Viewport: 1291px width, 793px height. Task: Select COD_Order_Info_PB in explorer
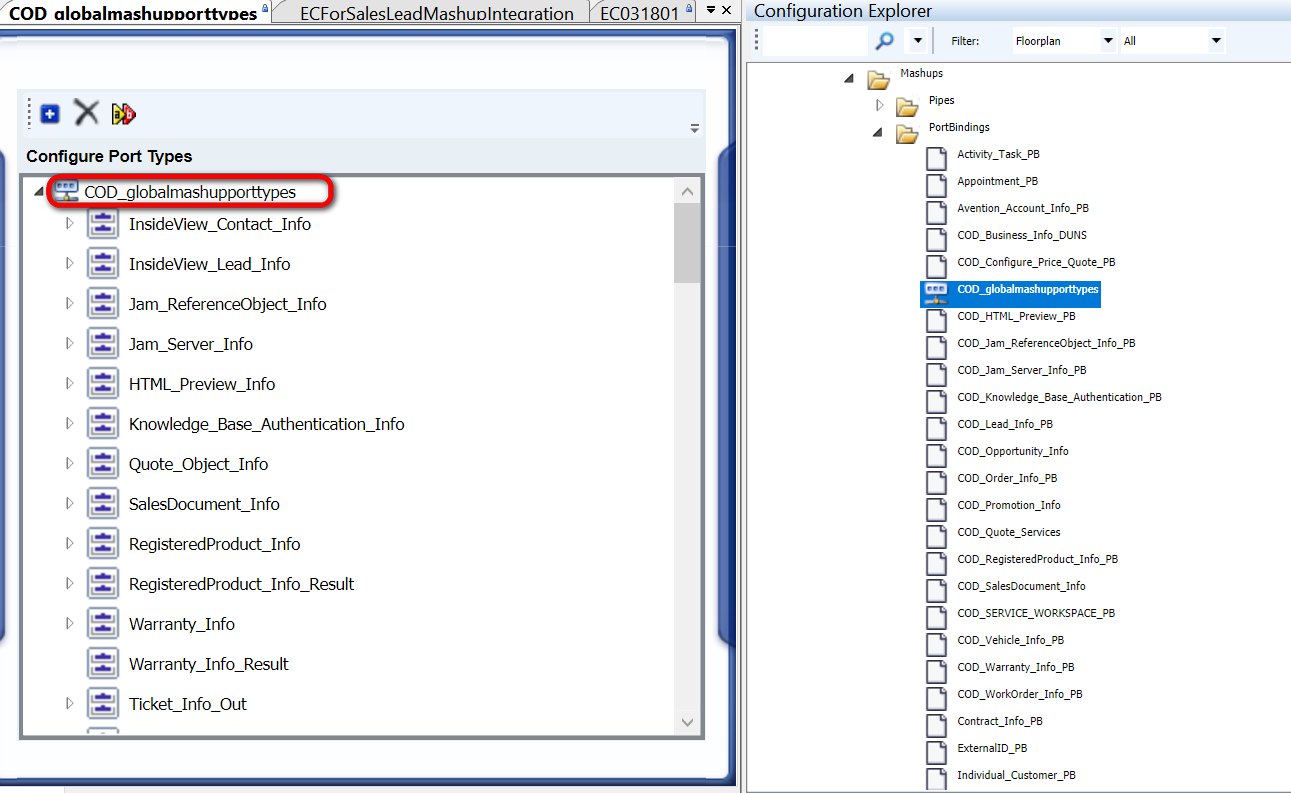point(1007,478)
